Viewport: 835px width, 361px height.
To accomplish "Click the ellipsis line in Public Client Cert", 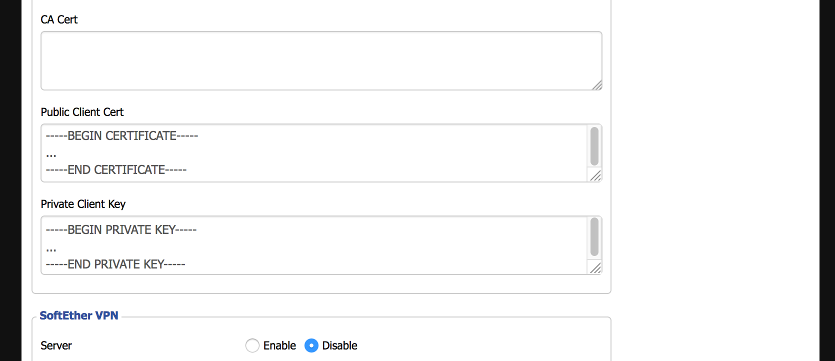I will [x=51, y=154].
